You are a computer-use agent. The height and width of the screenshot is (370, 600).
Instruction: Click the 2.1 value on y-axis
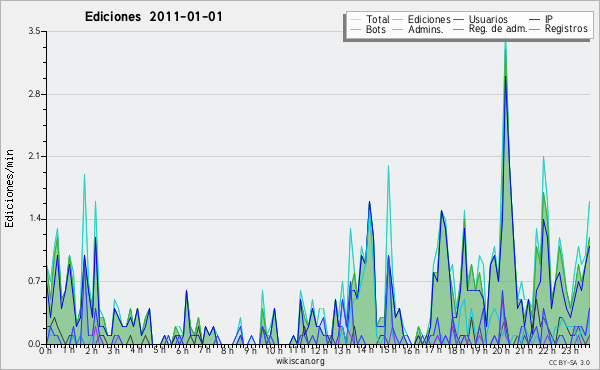[34, 156]
